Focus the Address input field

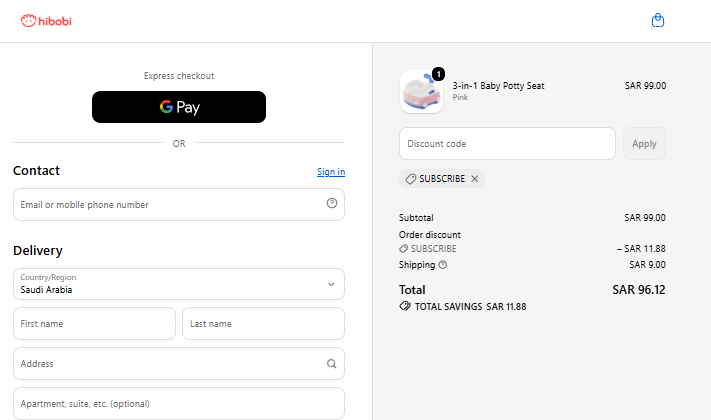click(179, 364)
